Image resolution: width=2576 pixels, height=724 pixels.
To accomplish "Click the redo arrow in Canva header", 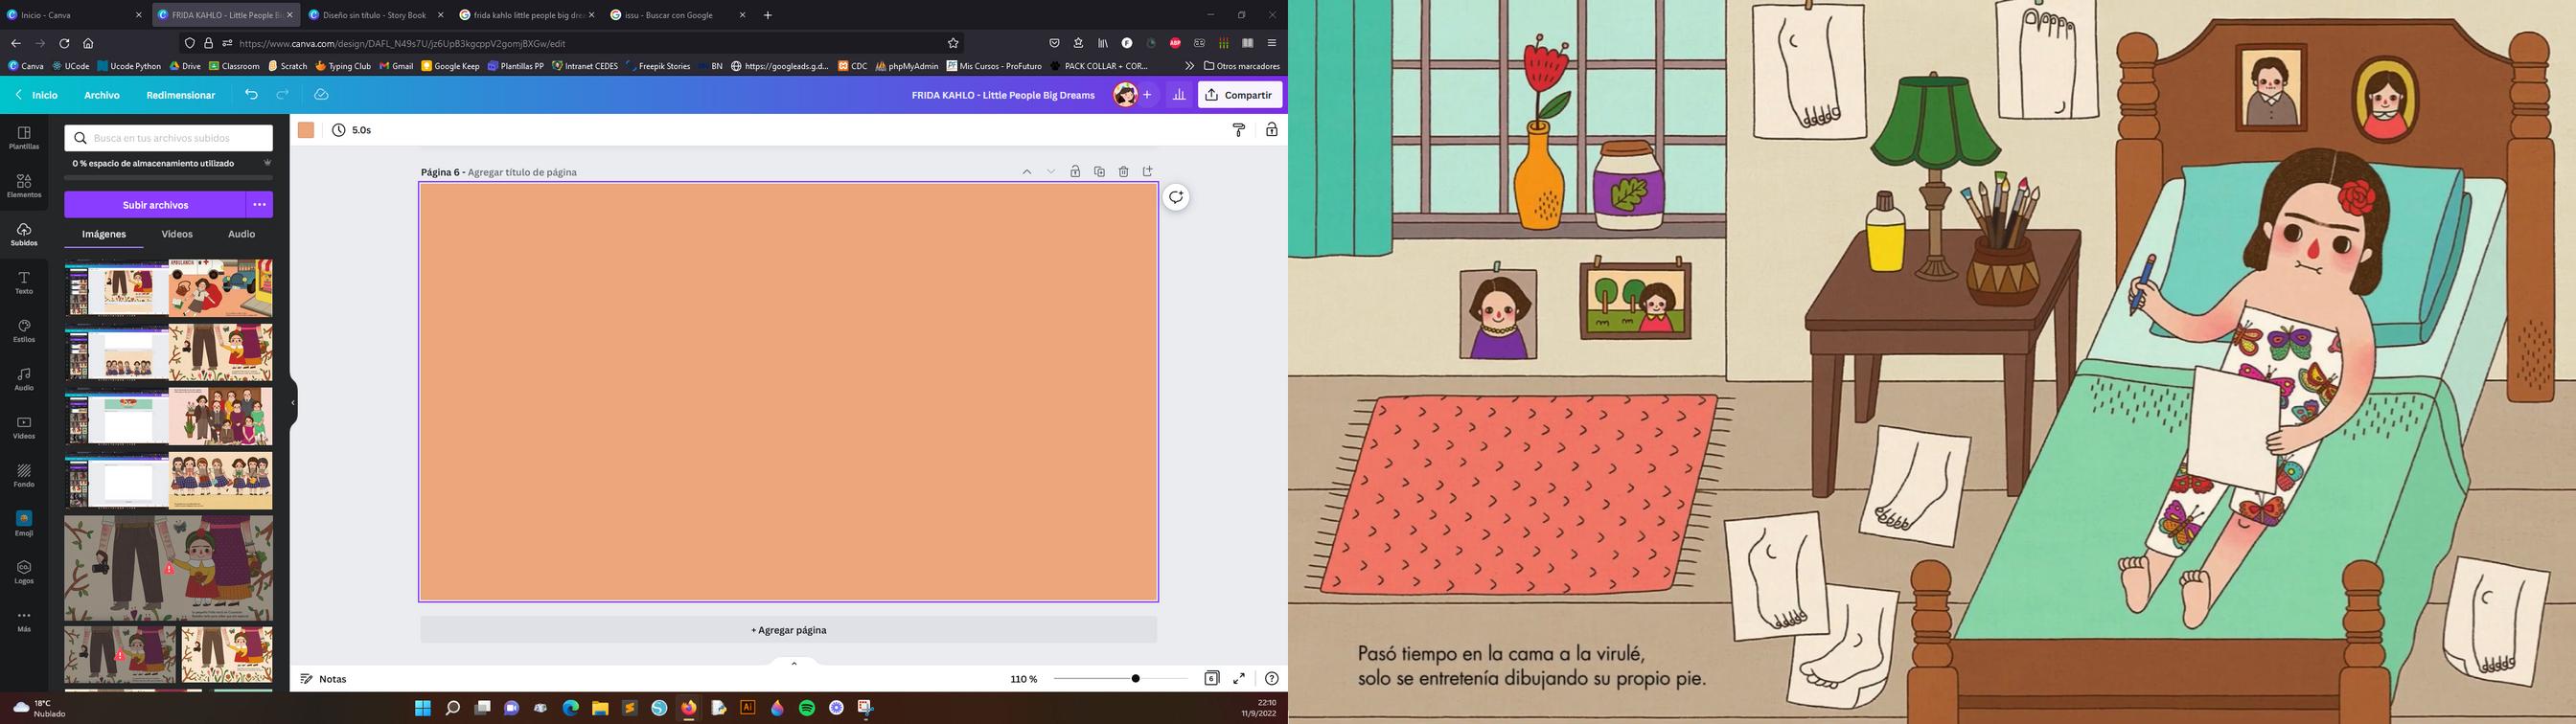I will pyautogui.click(x=283, y=95).
